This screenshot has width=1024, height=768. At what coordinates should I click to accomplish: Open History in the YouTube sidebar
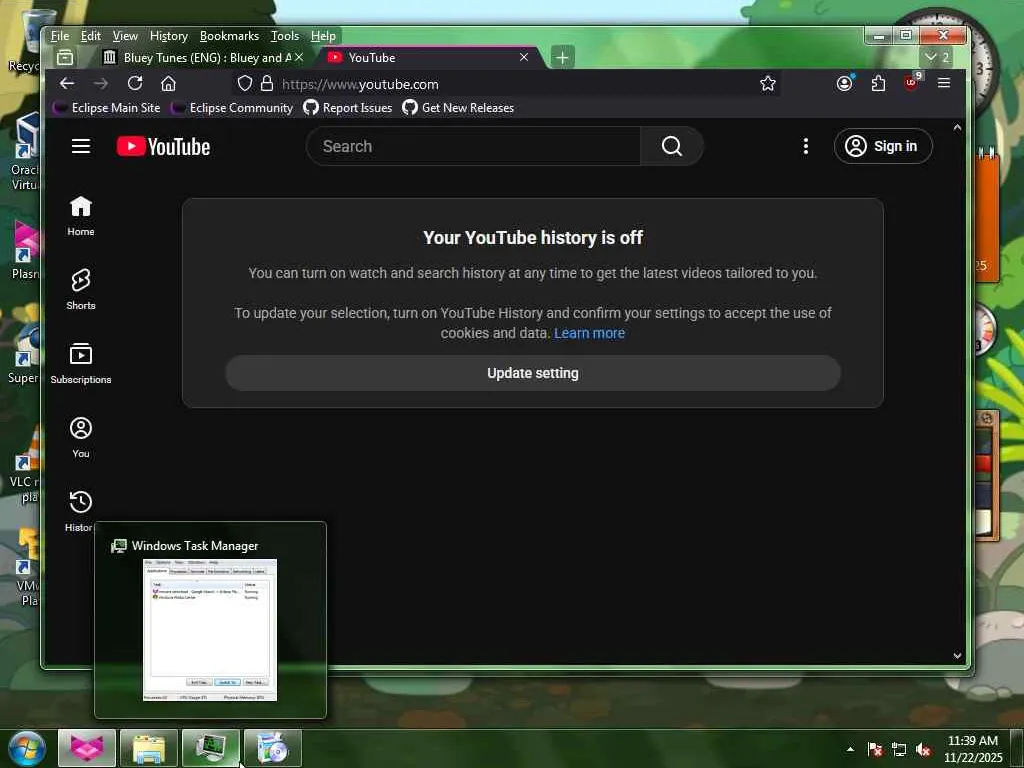pyautogui.click(x=80, y=511)
